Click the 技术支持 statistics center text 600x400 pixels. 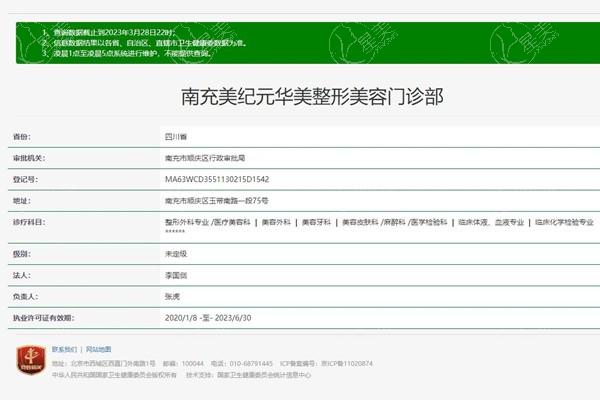248,375
